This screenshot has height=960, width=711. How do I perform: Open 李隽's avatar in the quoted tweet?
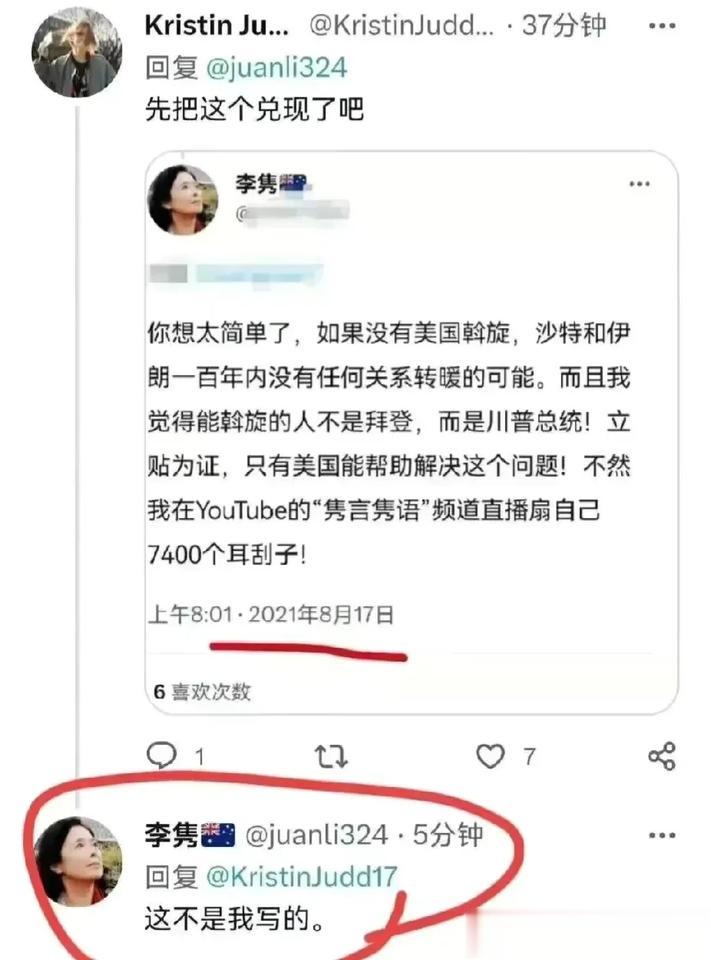pyautogui.click(x=183, y=200)
